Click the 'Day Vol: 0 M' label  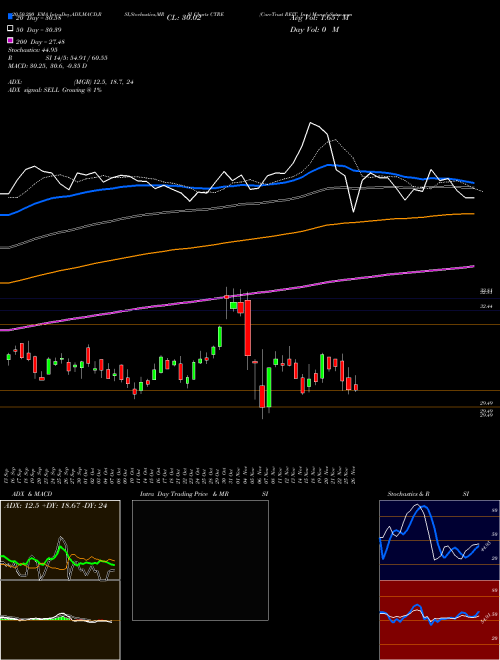click(x=314, y=29)
